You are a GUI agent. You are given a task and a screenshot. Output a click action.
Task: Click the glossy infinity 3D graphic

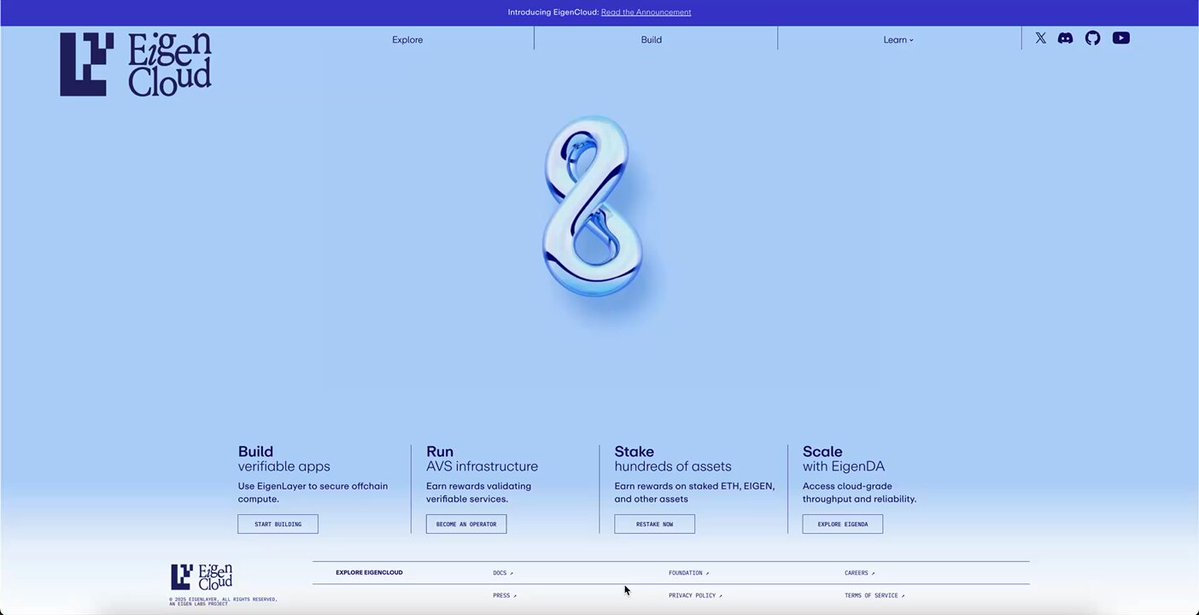pyautogui.click(x=593, y=205)
